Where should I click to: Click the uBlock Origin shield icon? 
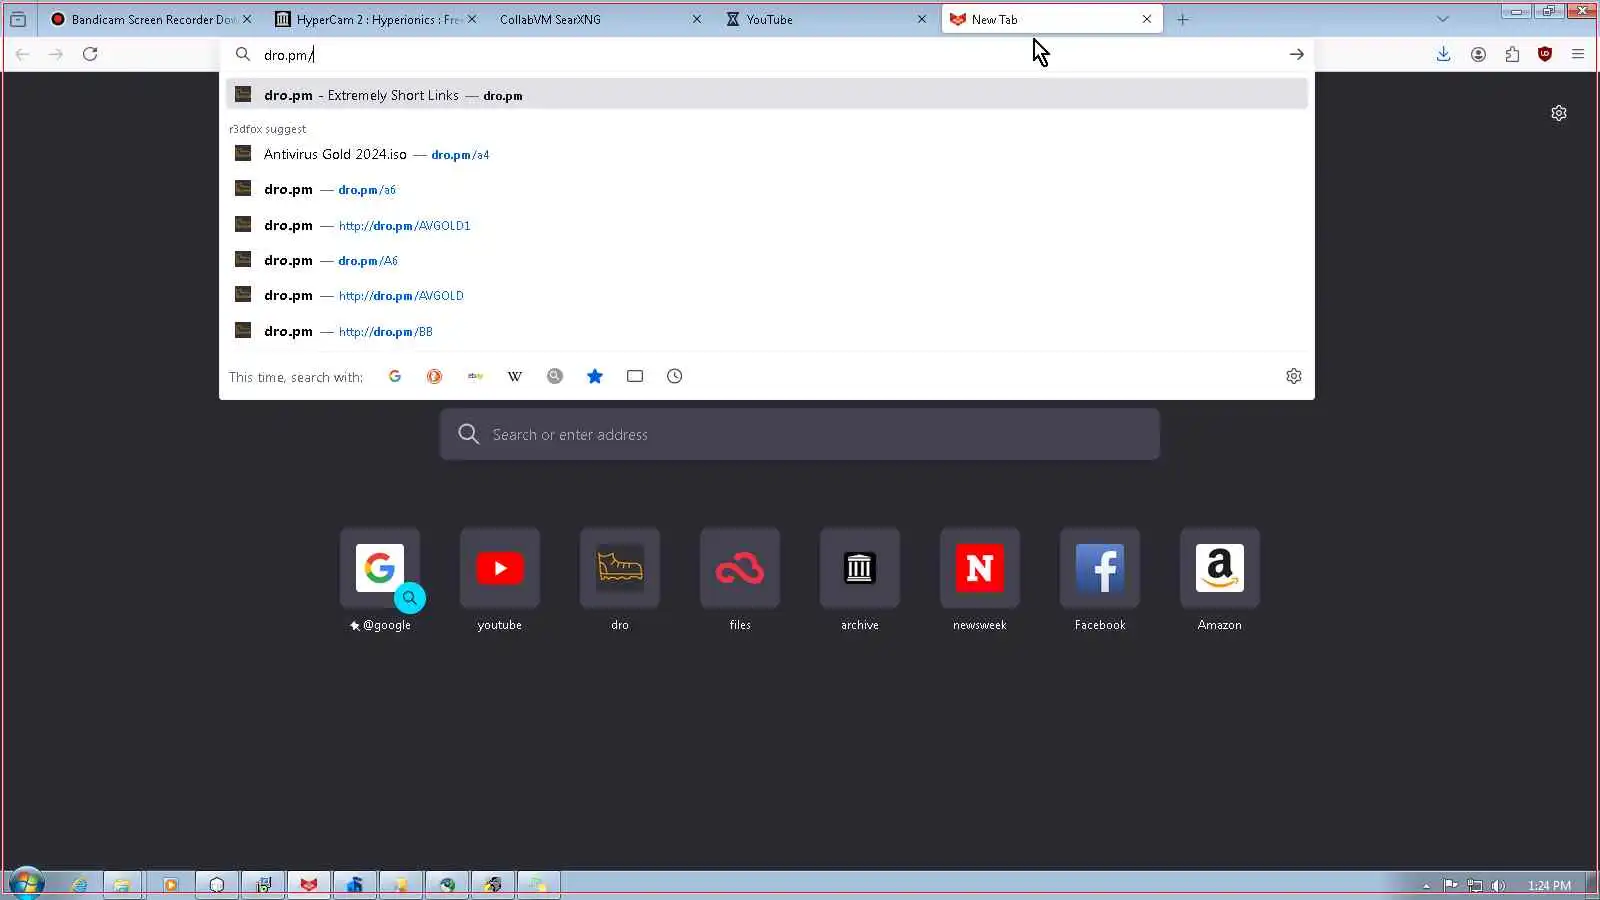tap(1545, 55)
